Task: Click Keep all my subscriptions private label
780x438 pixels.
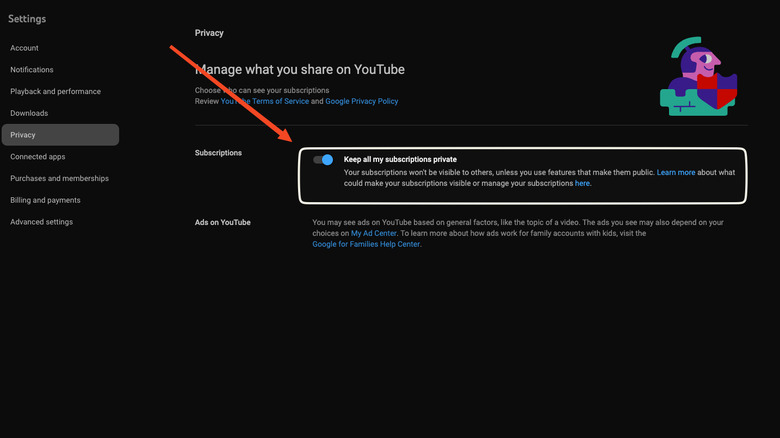Action: click(400, 159)
